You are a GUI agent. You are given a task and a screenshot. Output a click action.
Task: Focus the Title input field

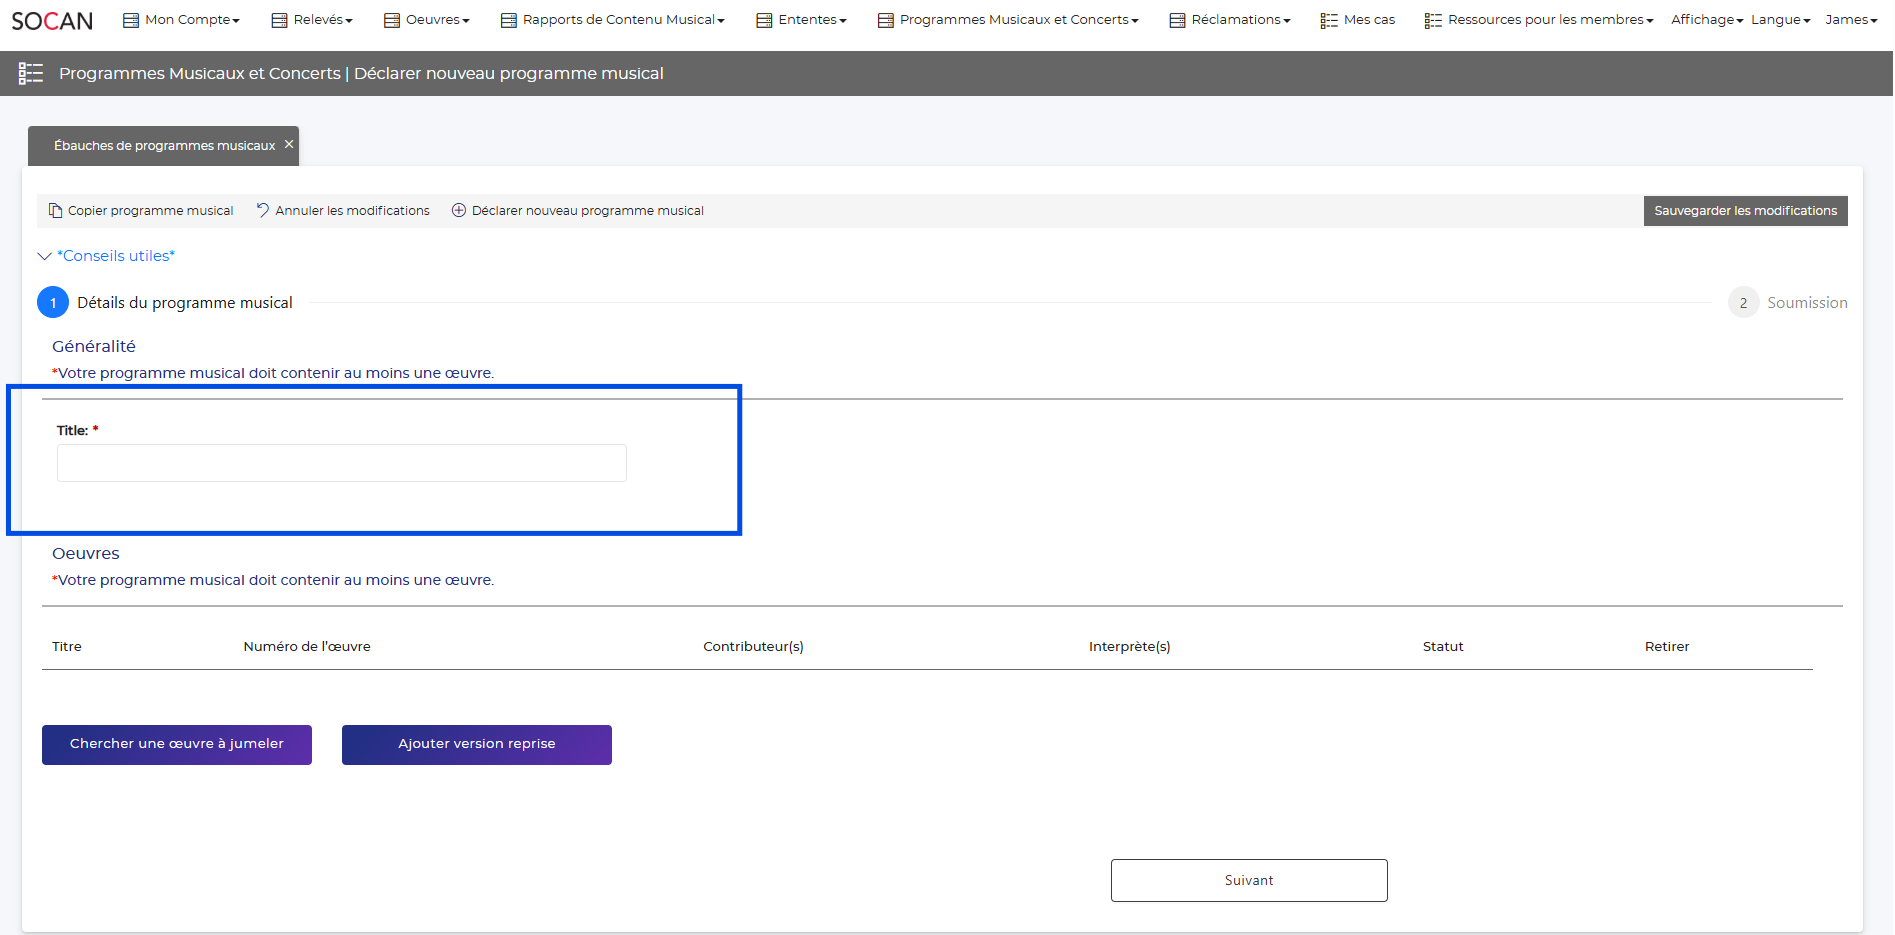341,463
